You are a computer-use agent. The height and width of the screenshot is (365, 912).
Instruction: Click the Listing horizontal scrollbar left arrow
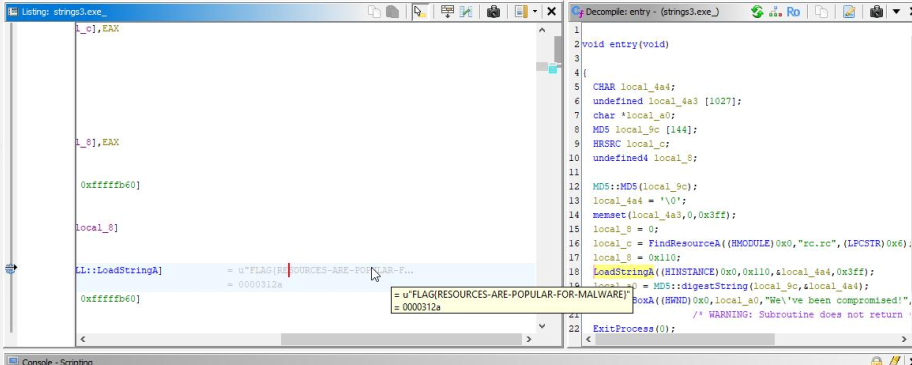(83, 339)
